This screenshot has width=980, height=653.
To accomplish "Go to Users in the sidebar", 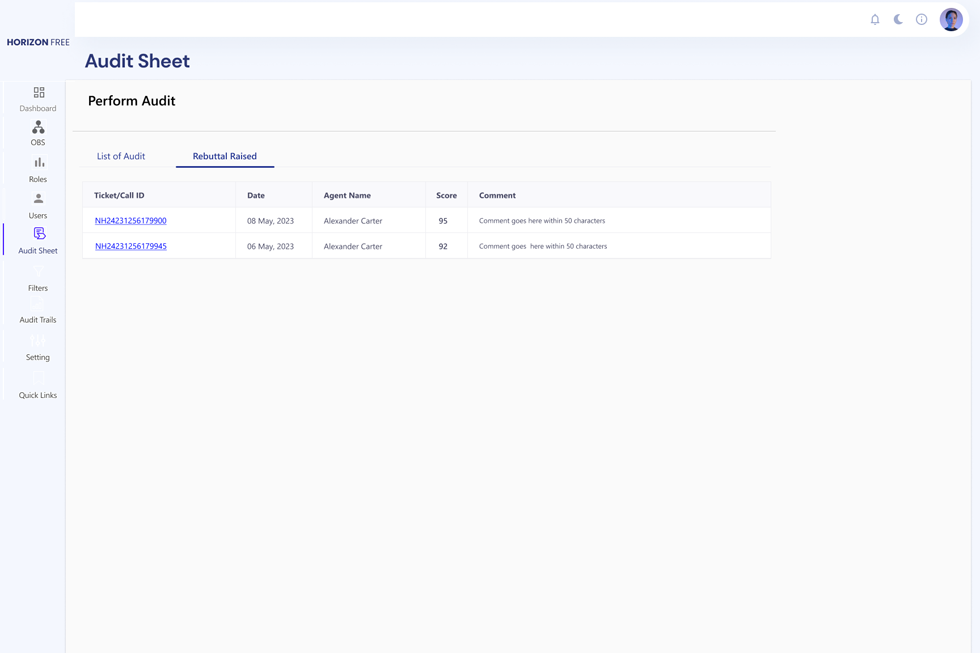I will [38, 205].
